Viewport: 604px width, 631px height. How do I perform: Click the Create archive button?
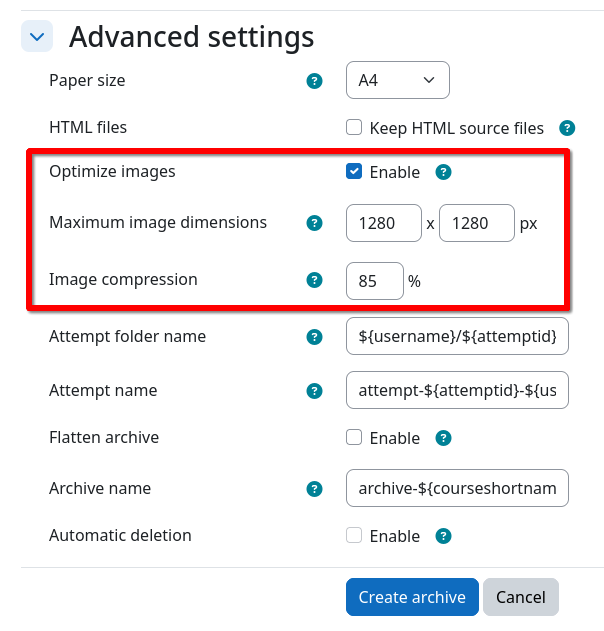coord(412,597)
